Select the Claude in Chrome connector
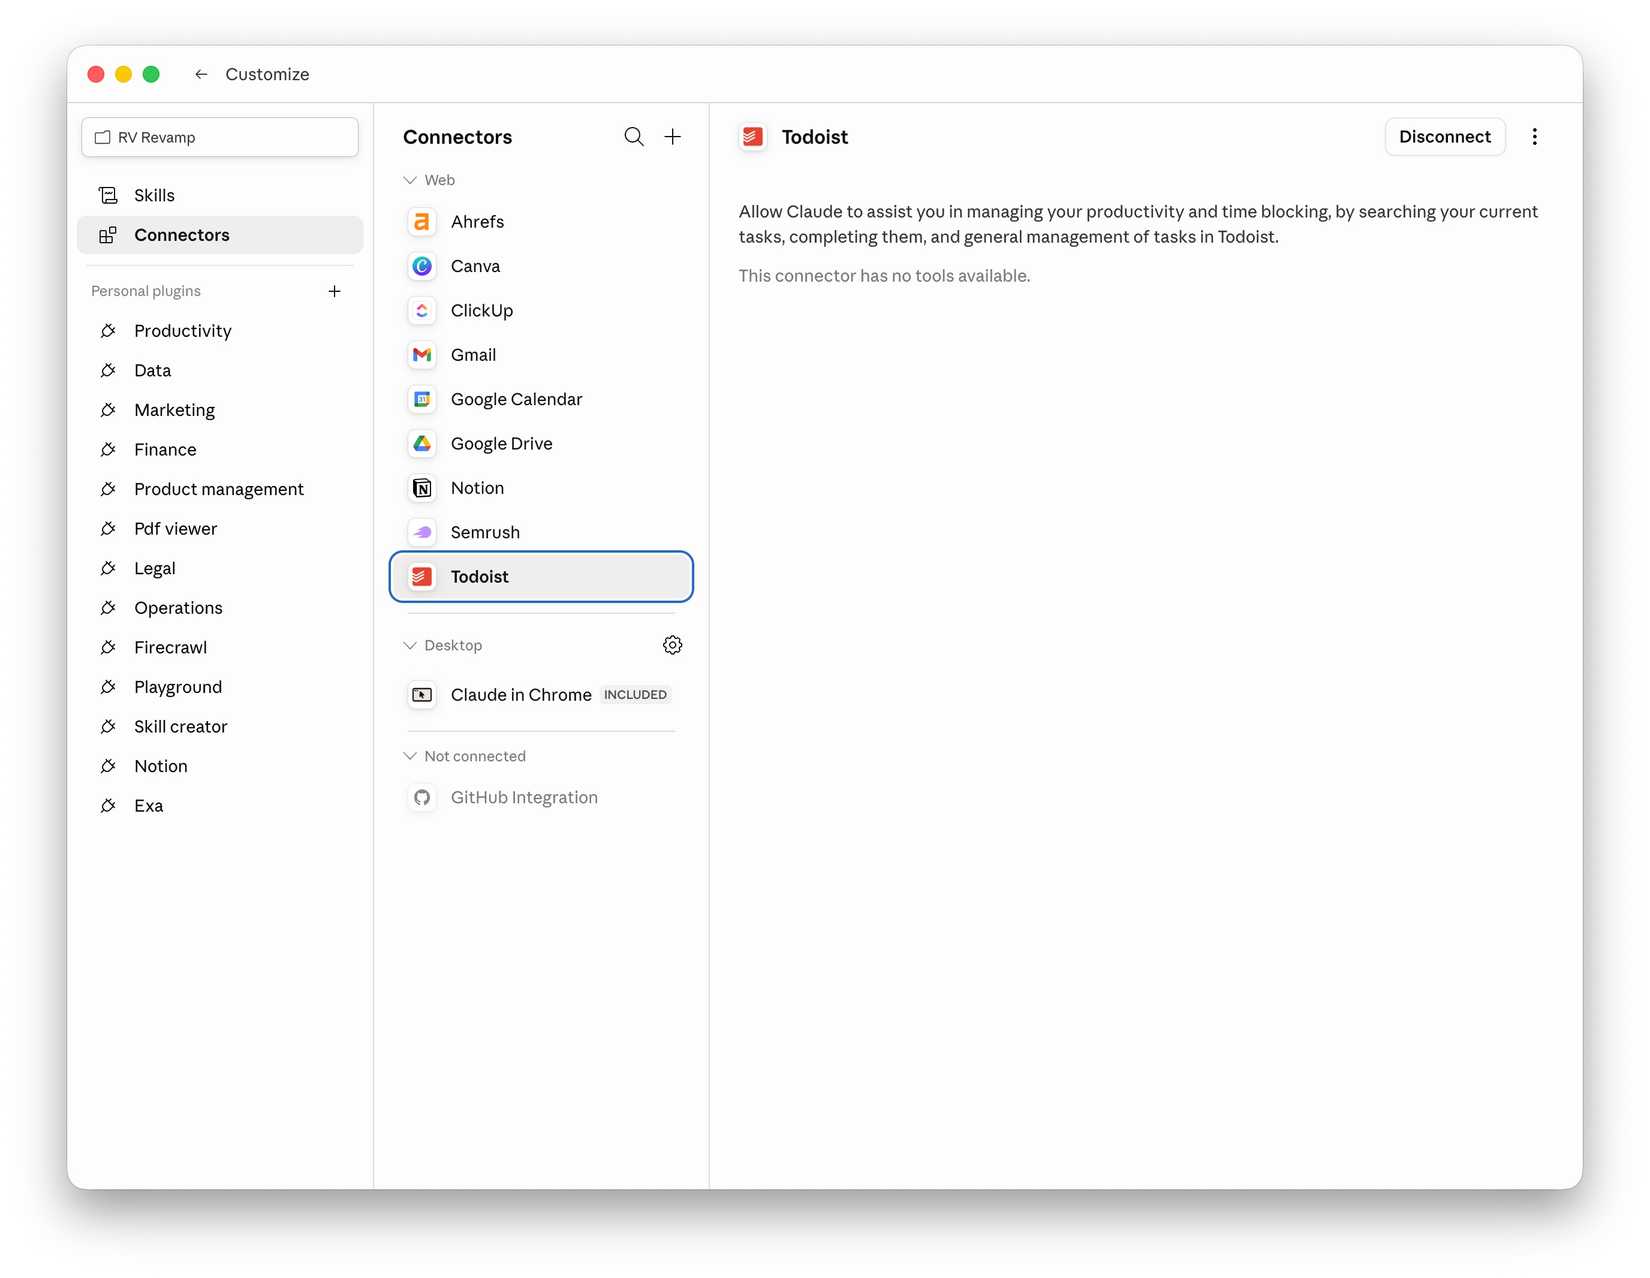Screen dimensions: 1650x1278 [x=541, y=695]
